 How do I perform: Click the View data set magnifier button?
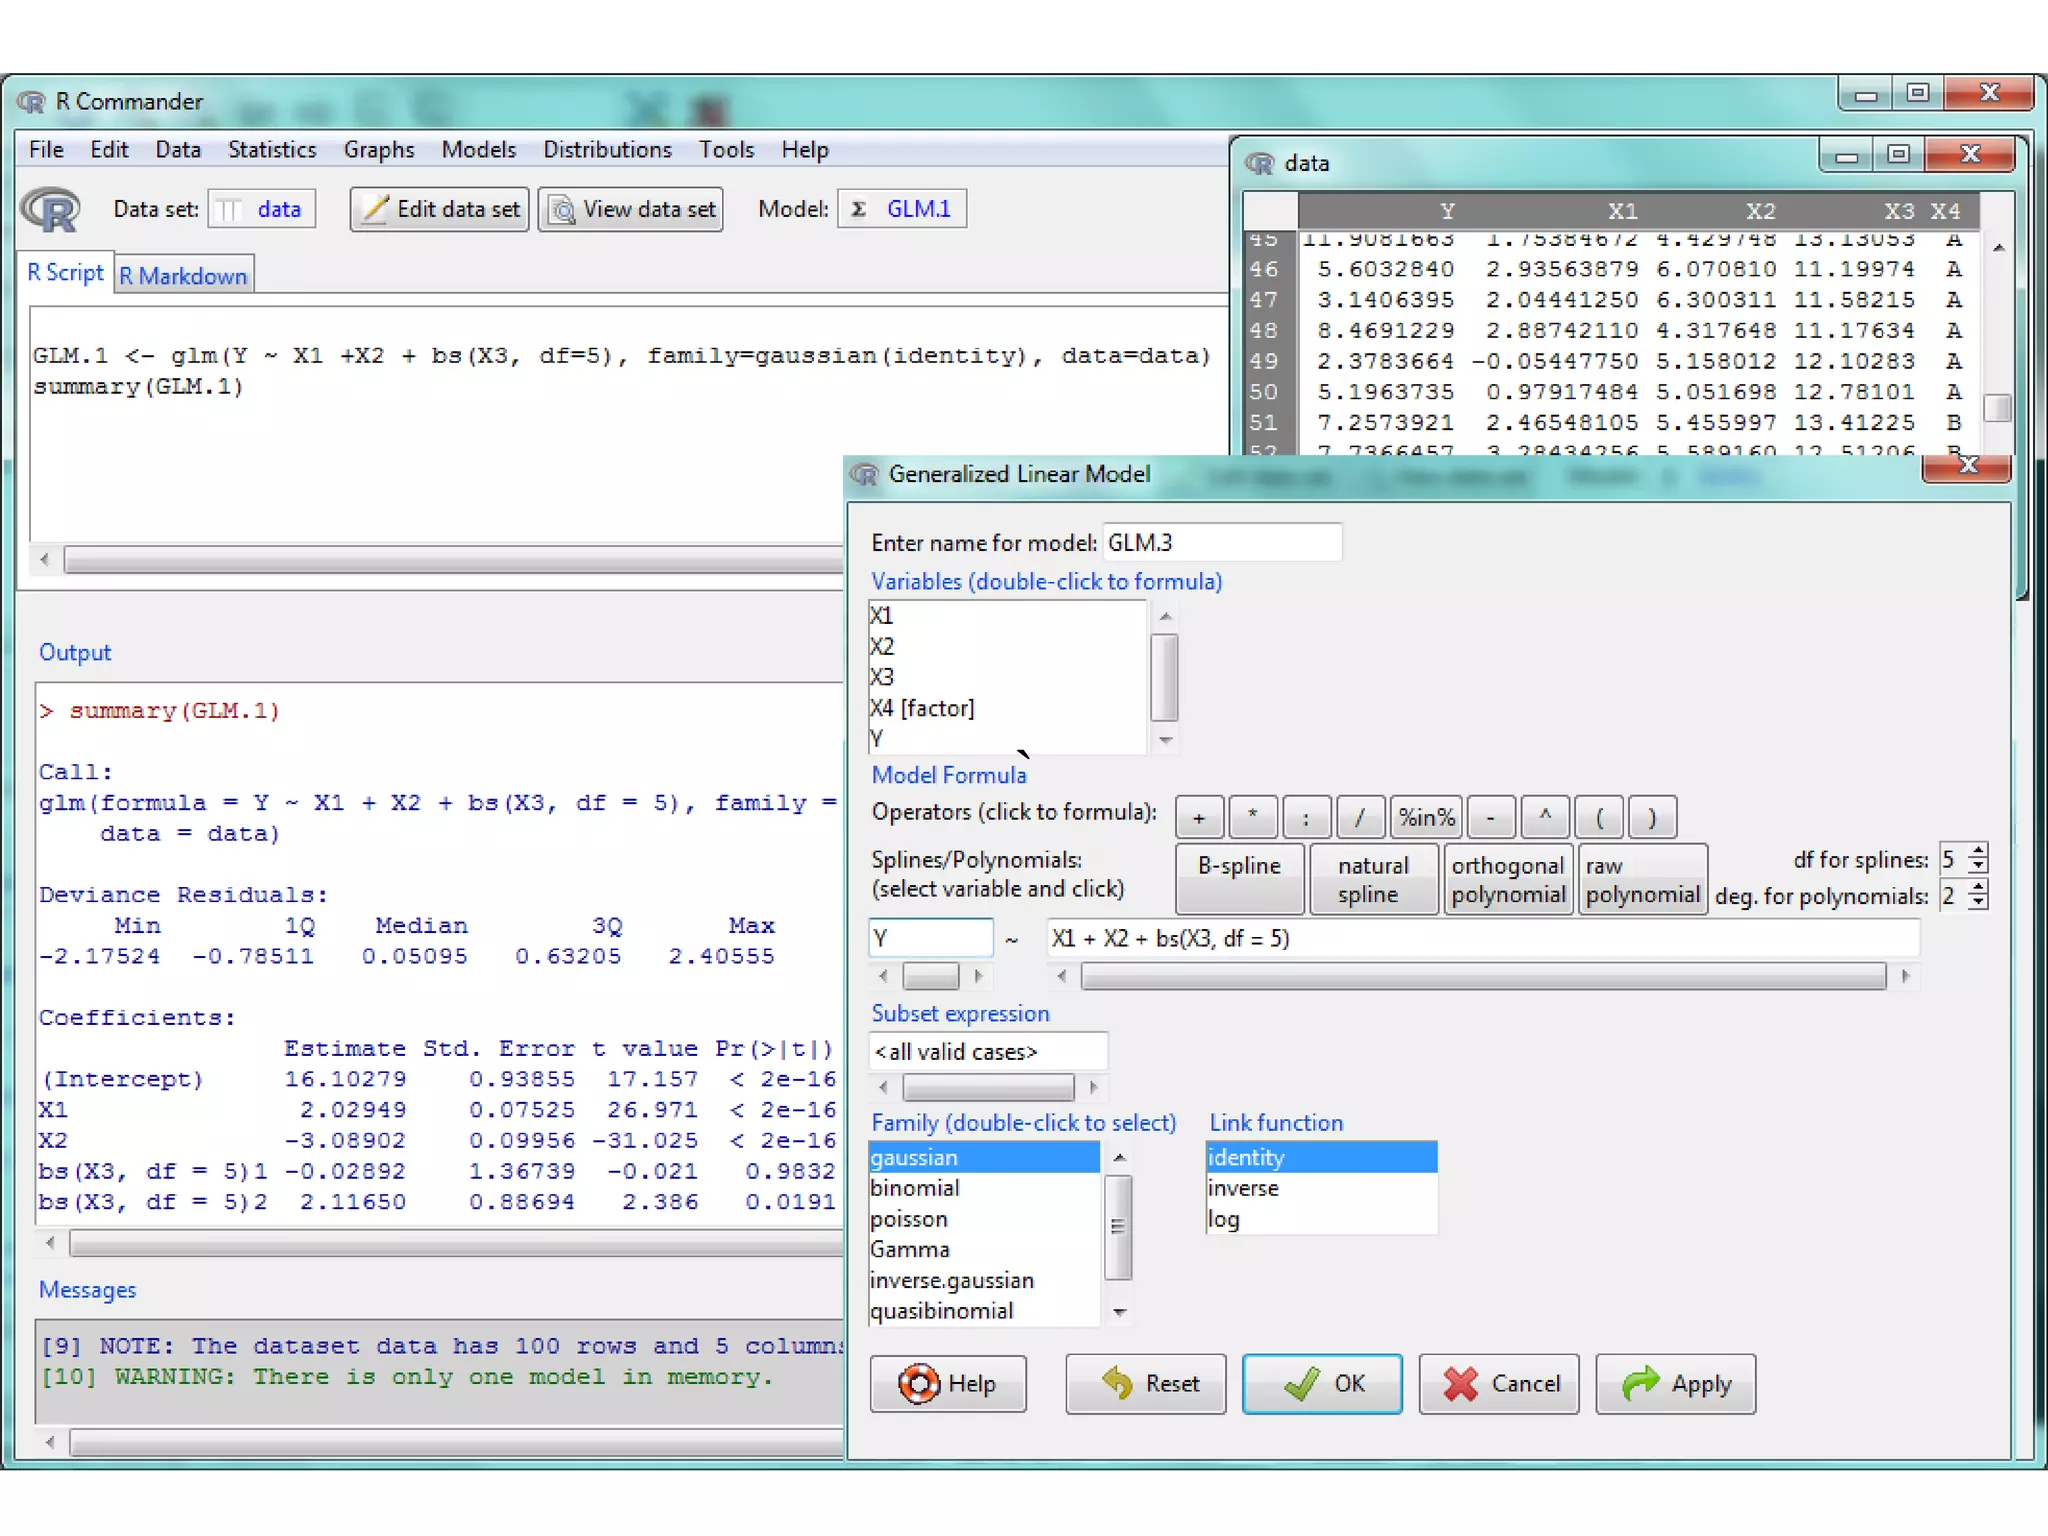click(631, 209)
